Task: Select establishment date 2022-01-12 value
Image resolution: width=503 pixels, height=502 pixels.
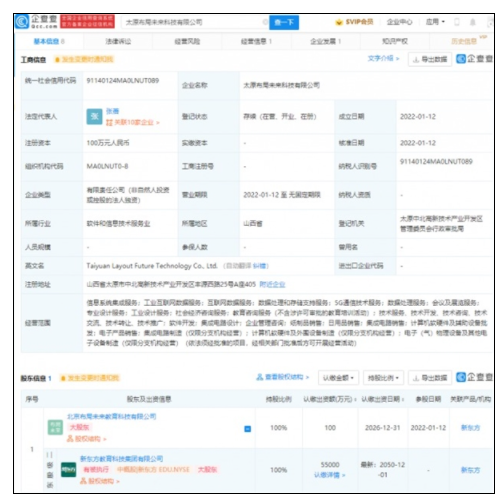Action: click(418, 116)
